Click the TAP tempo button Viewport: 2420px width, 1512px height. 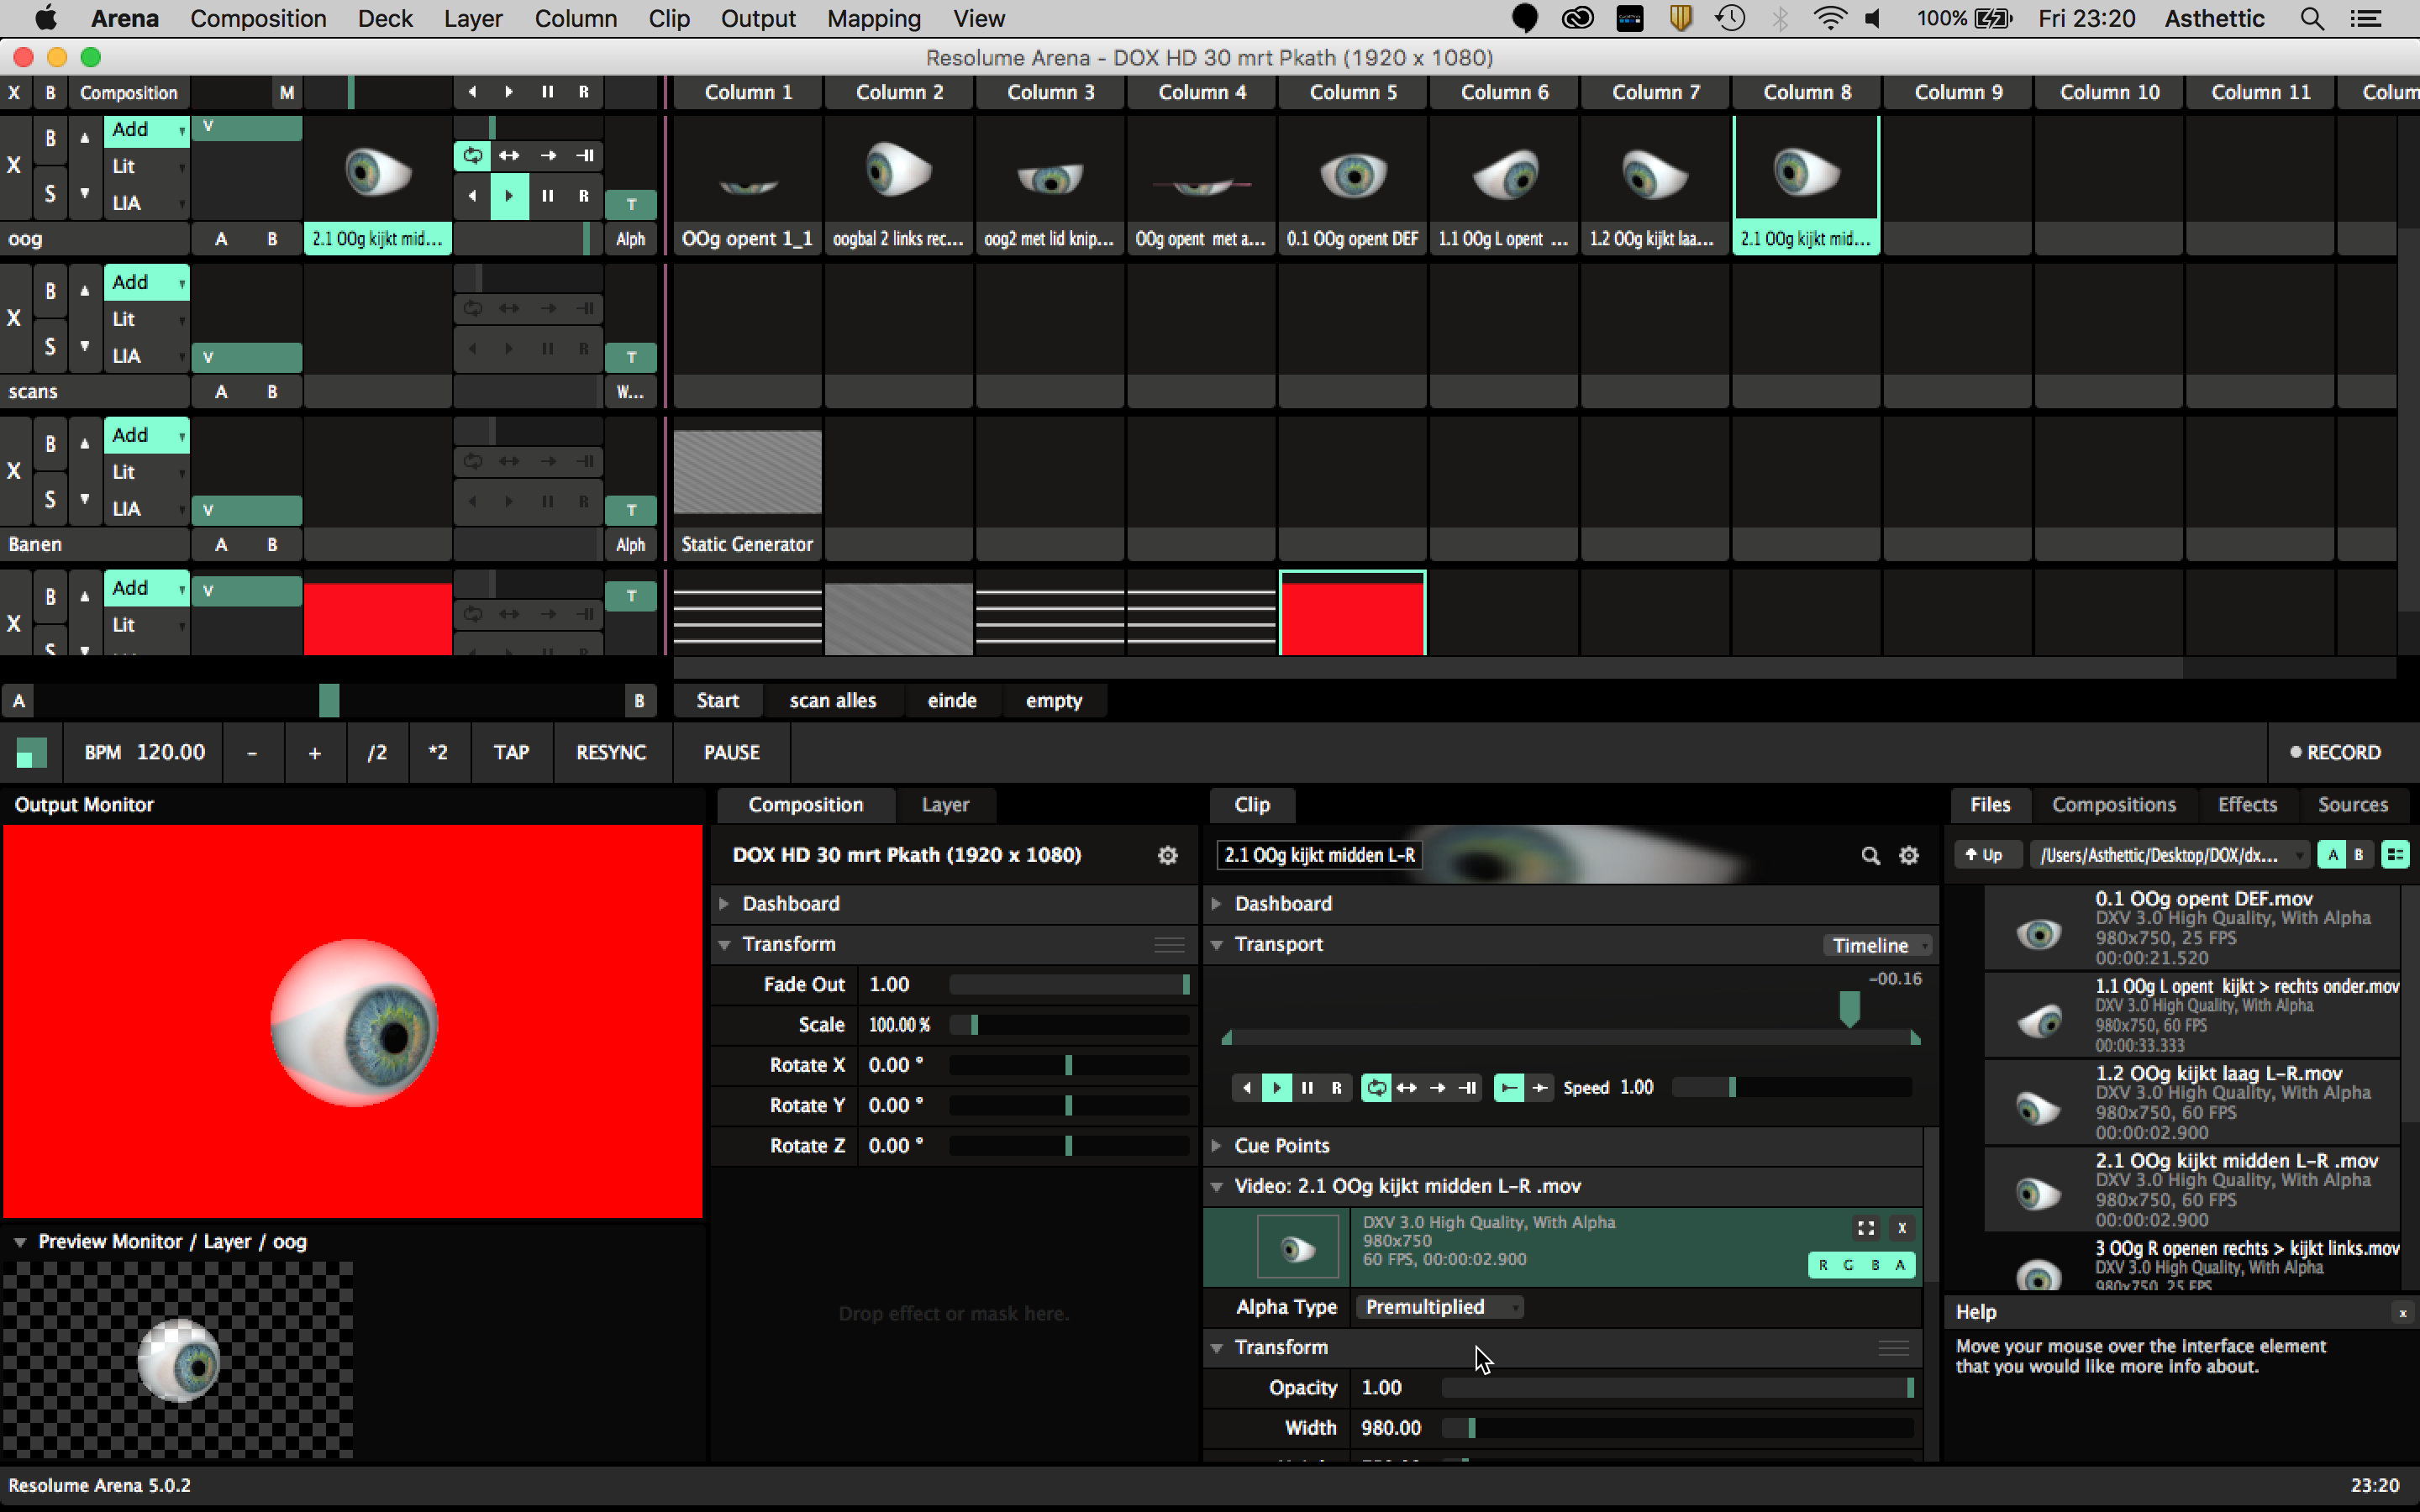[511, 752]
